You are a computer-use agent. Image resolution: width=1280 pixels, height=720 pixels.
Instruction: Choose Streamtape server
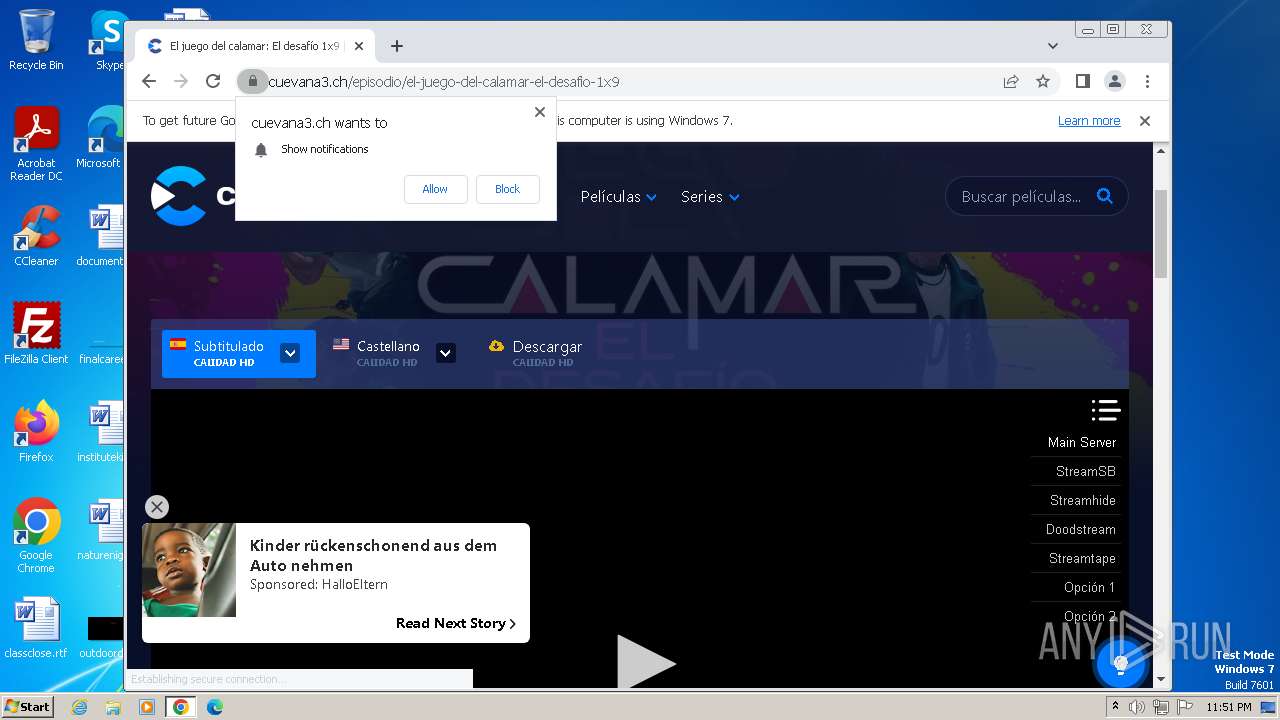[x=1082, y=558]
